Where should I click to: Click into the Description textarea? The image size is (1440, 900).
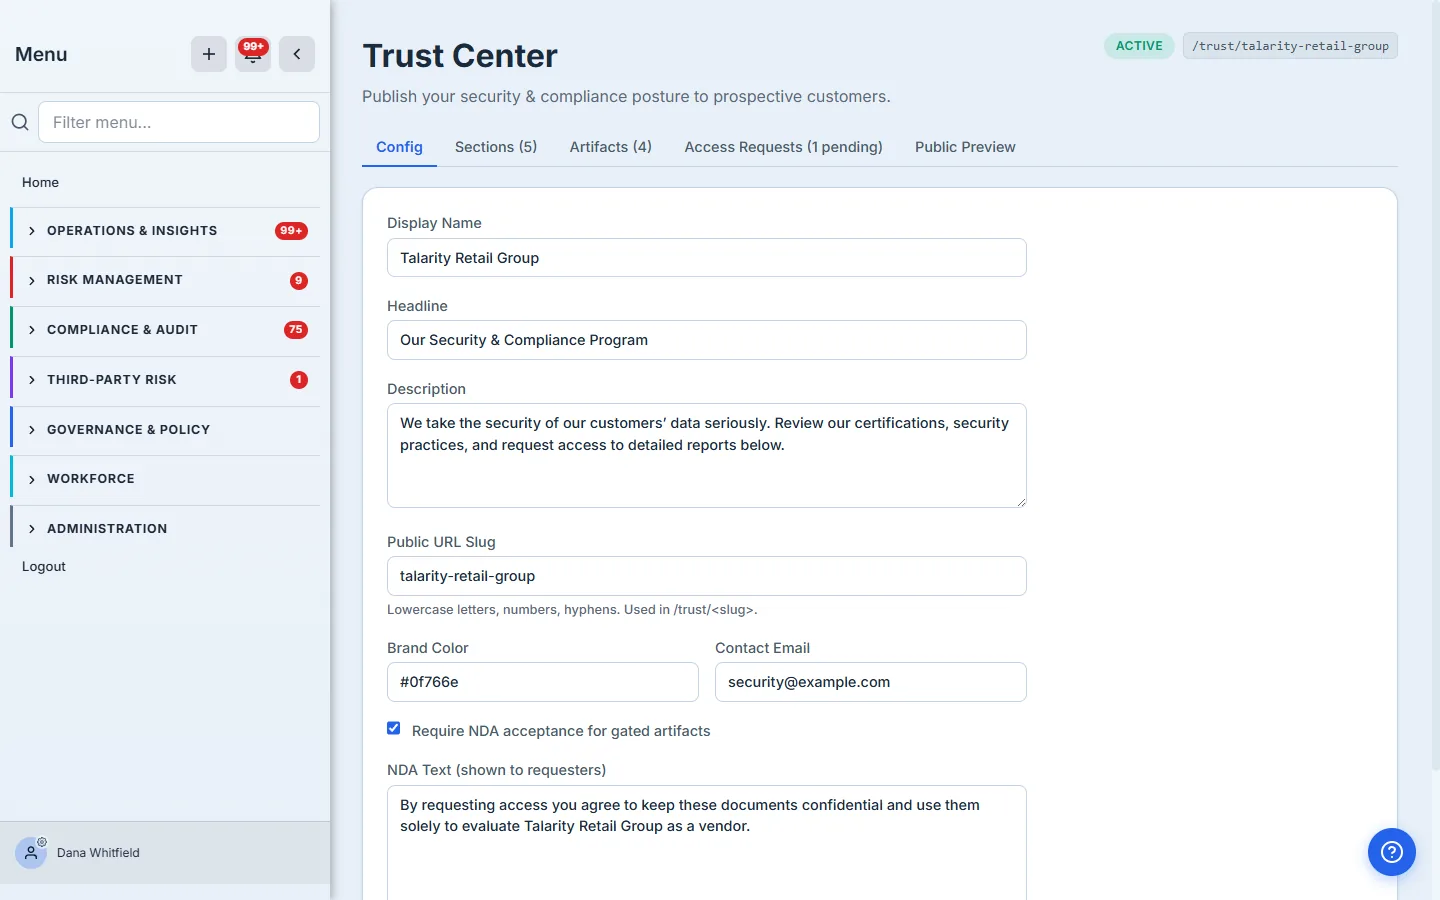pos(707,456)
